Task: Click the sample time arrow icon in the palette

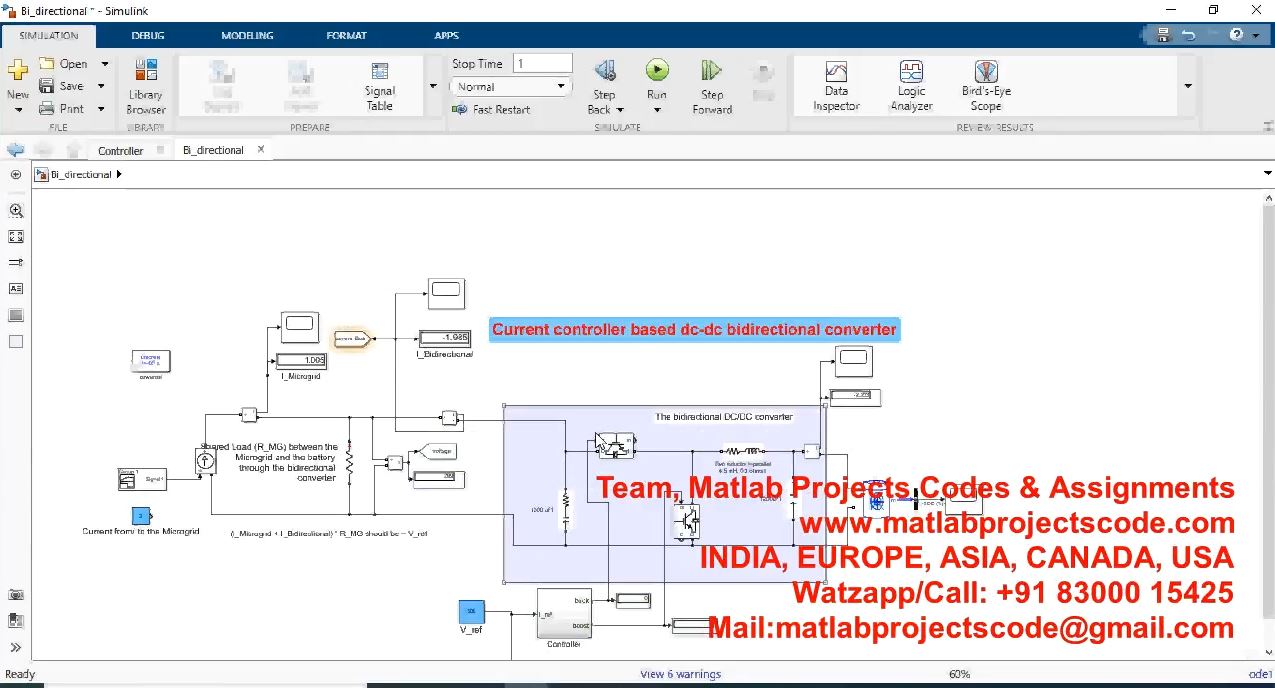Action: [x=15, y=262]
